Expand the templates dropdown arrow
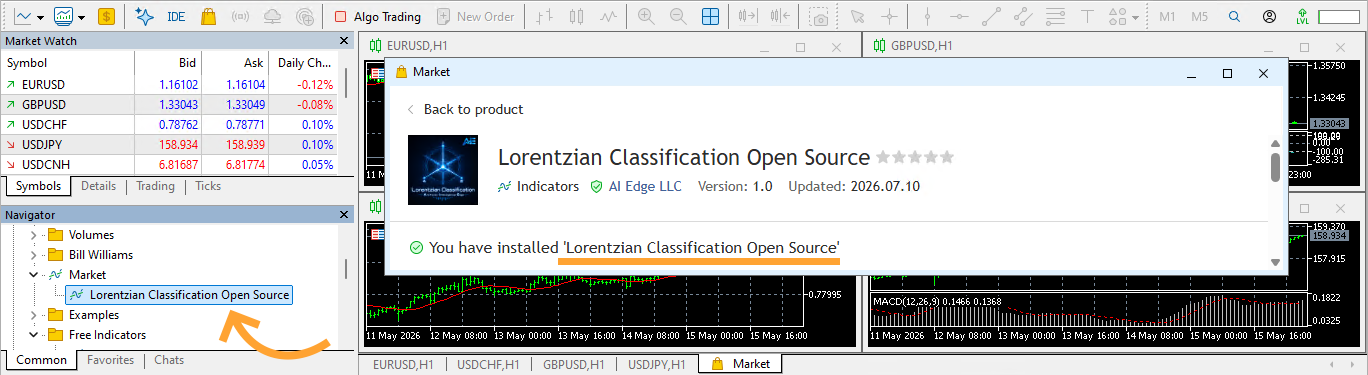Image resolution: width=1368 pixels, height=375 pixels. 81,17
